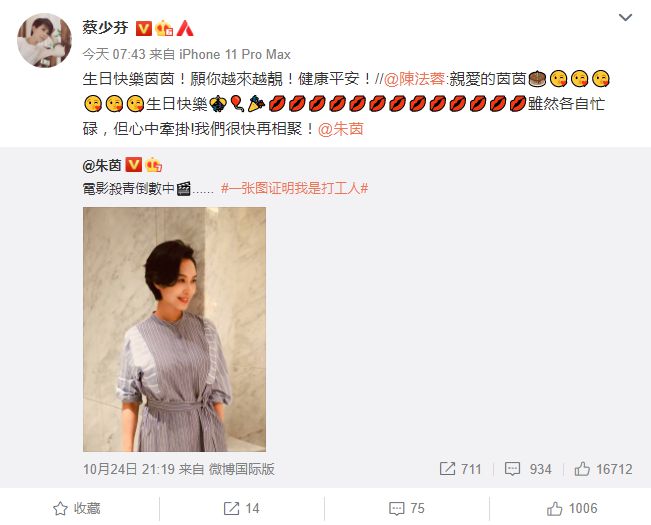The width and height of the screenshot is (651, 525).
Task: Click the red A-shaped badge beside 蔡少芬
Action: pos(185,29)
